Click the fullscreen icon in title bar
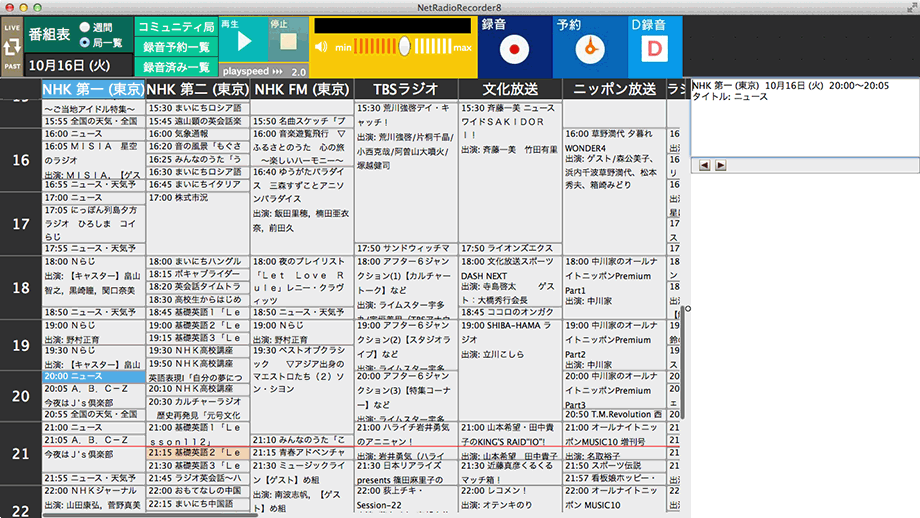 tap(911, 7)
